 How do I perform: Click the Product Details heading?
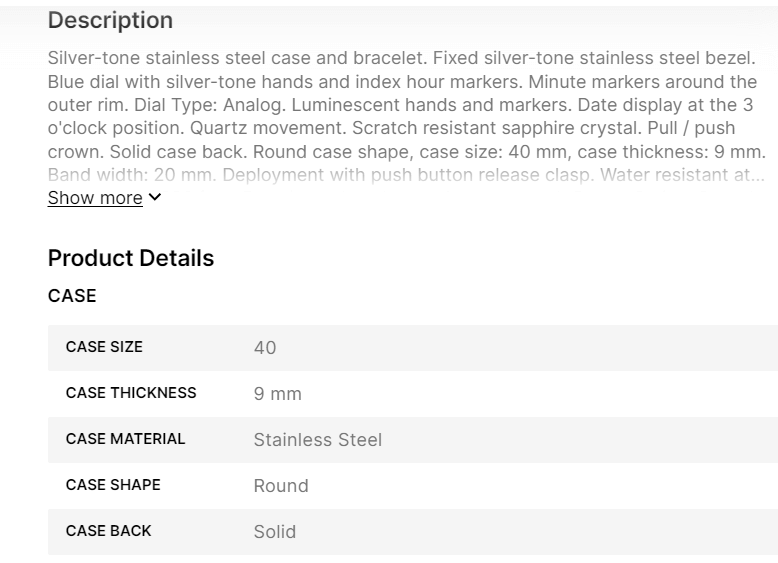(x=131, y=258)
